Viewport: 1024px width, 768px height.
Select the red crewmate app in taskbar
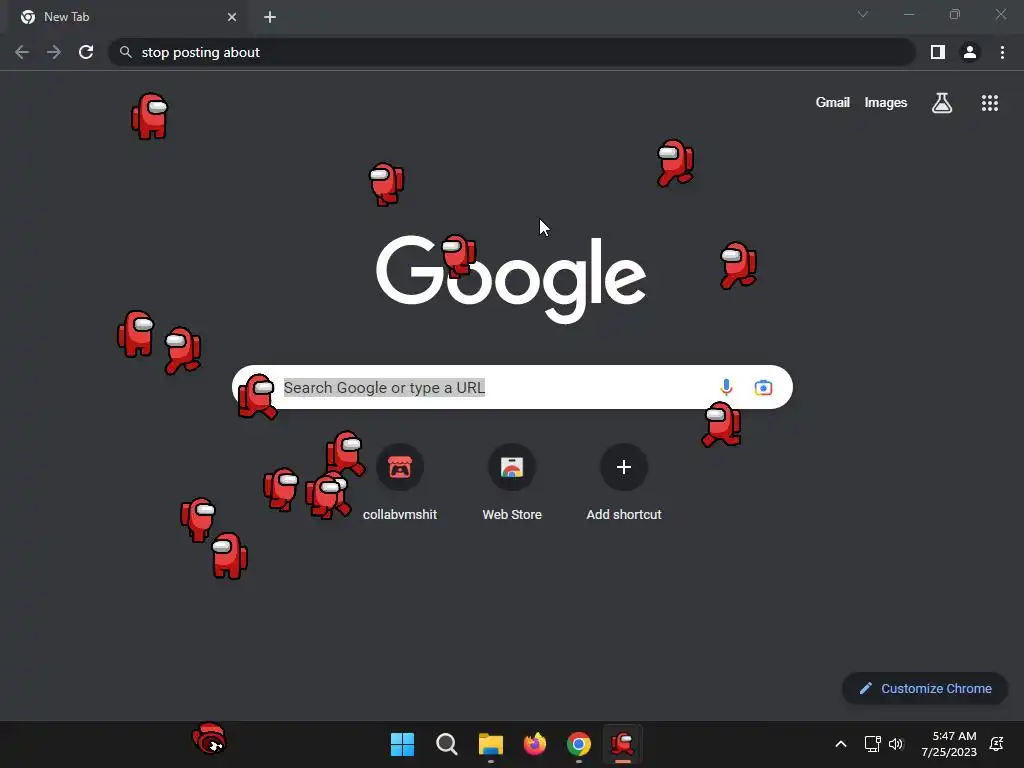[x=622, y=744]
